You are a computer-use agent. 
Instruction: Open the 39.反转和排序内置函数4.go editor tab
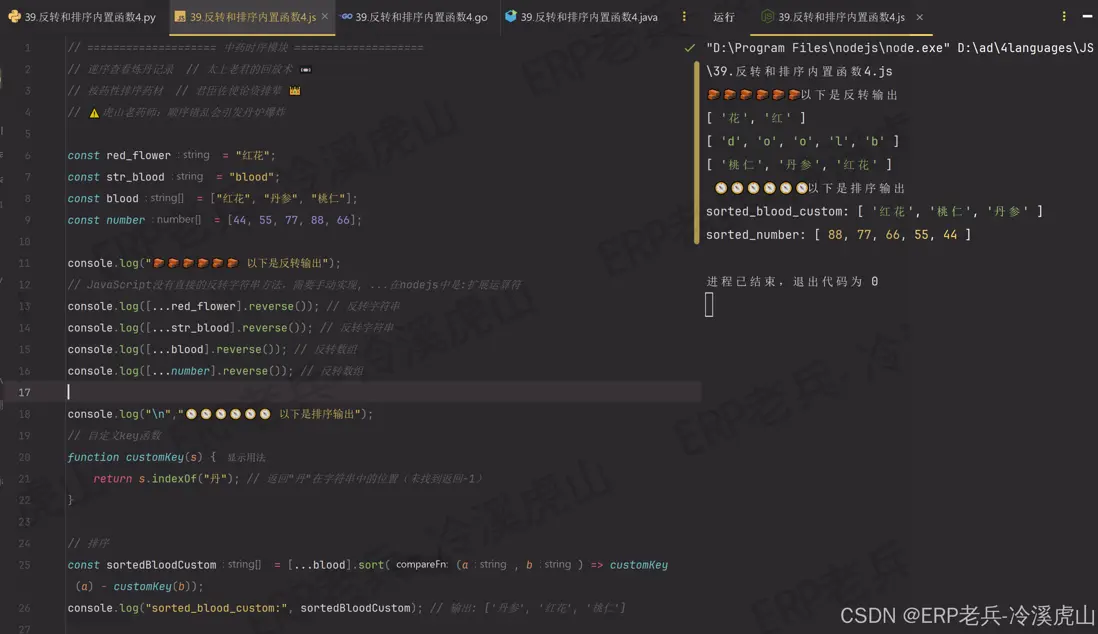[415, 17]
